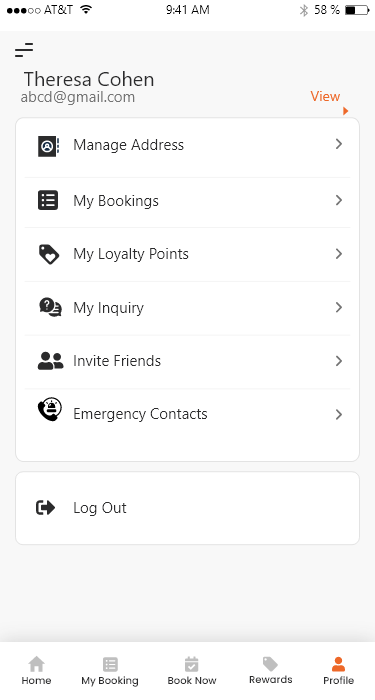Expand Manage Address via its chevron
The height and width of the screenshot is (700, 375).
coord(339,144)
